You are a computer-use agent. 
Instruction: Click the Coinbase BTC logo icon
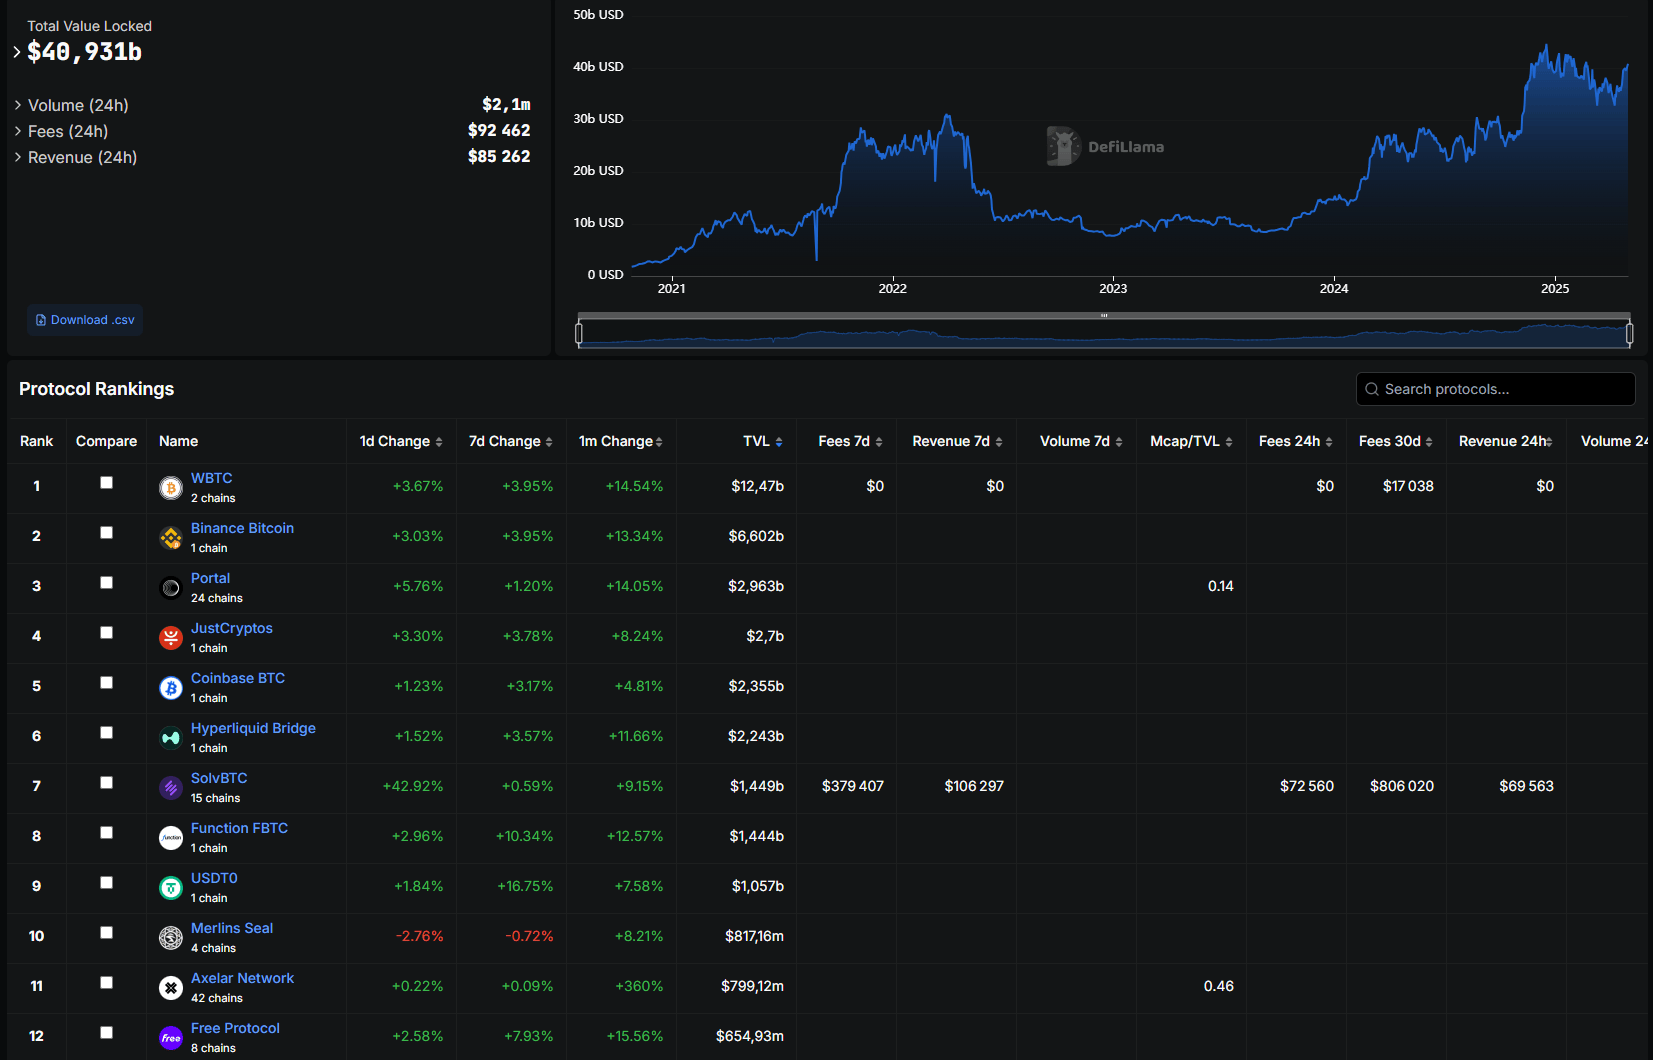coord(171,688)
